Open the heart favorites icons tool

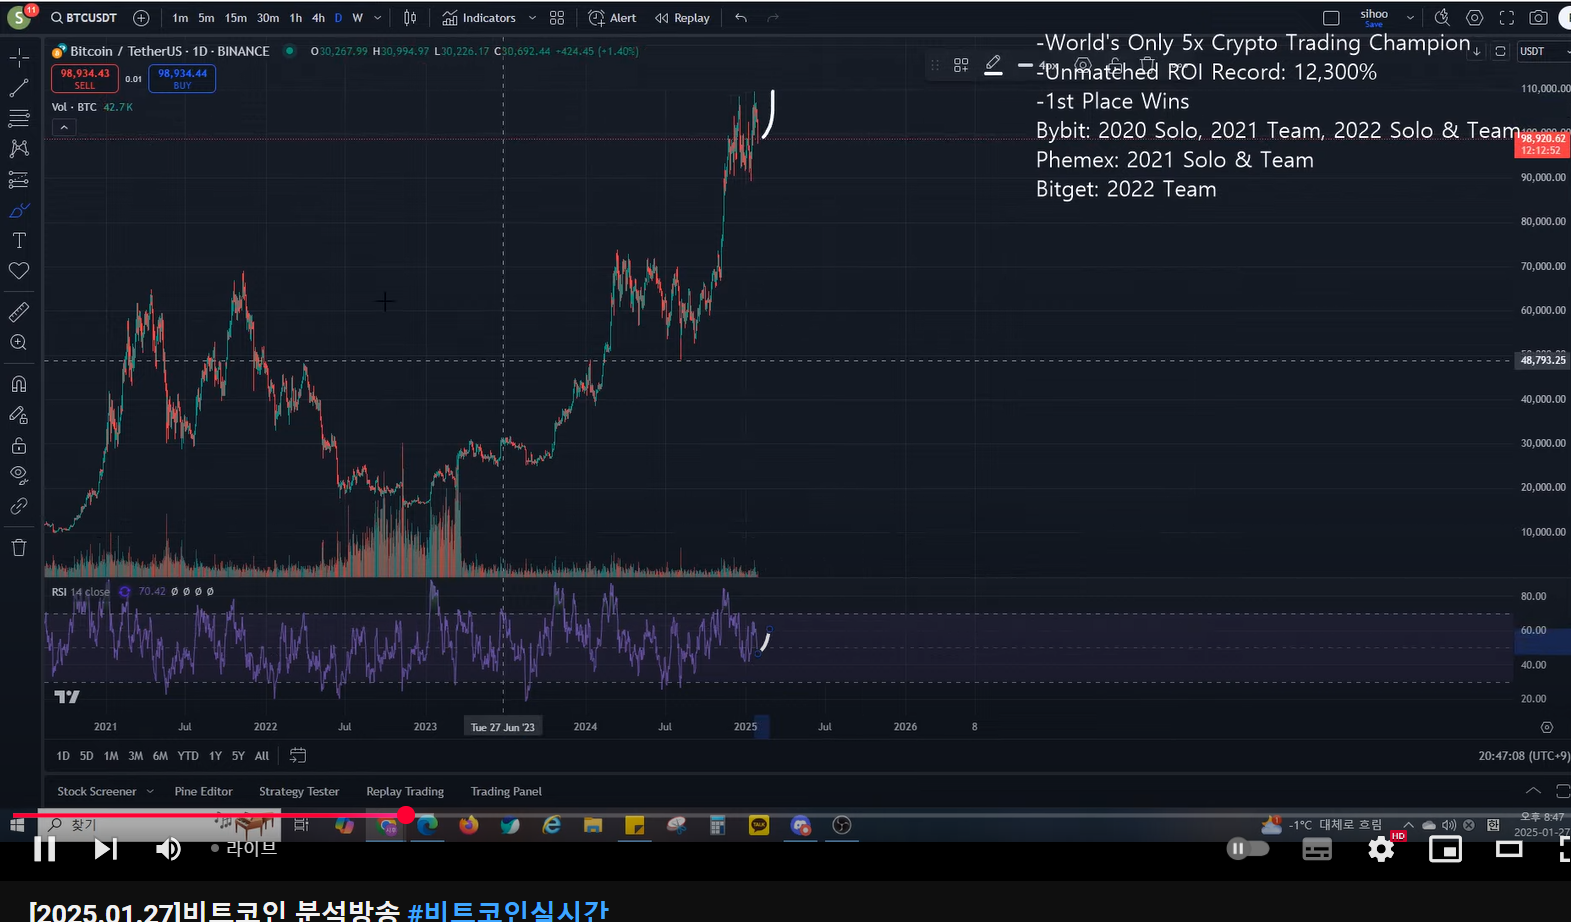pos(19,271)
